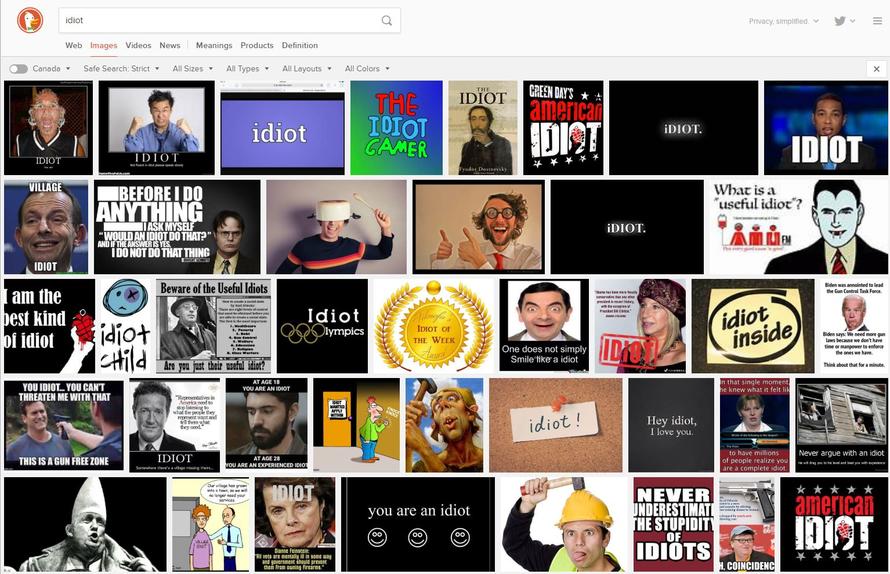Open the Twitter bird icon menu
The width and height of the screenshot is (890, 574).
click(845, 21)
